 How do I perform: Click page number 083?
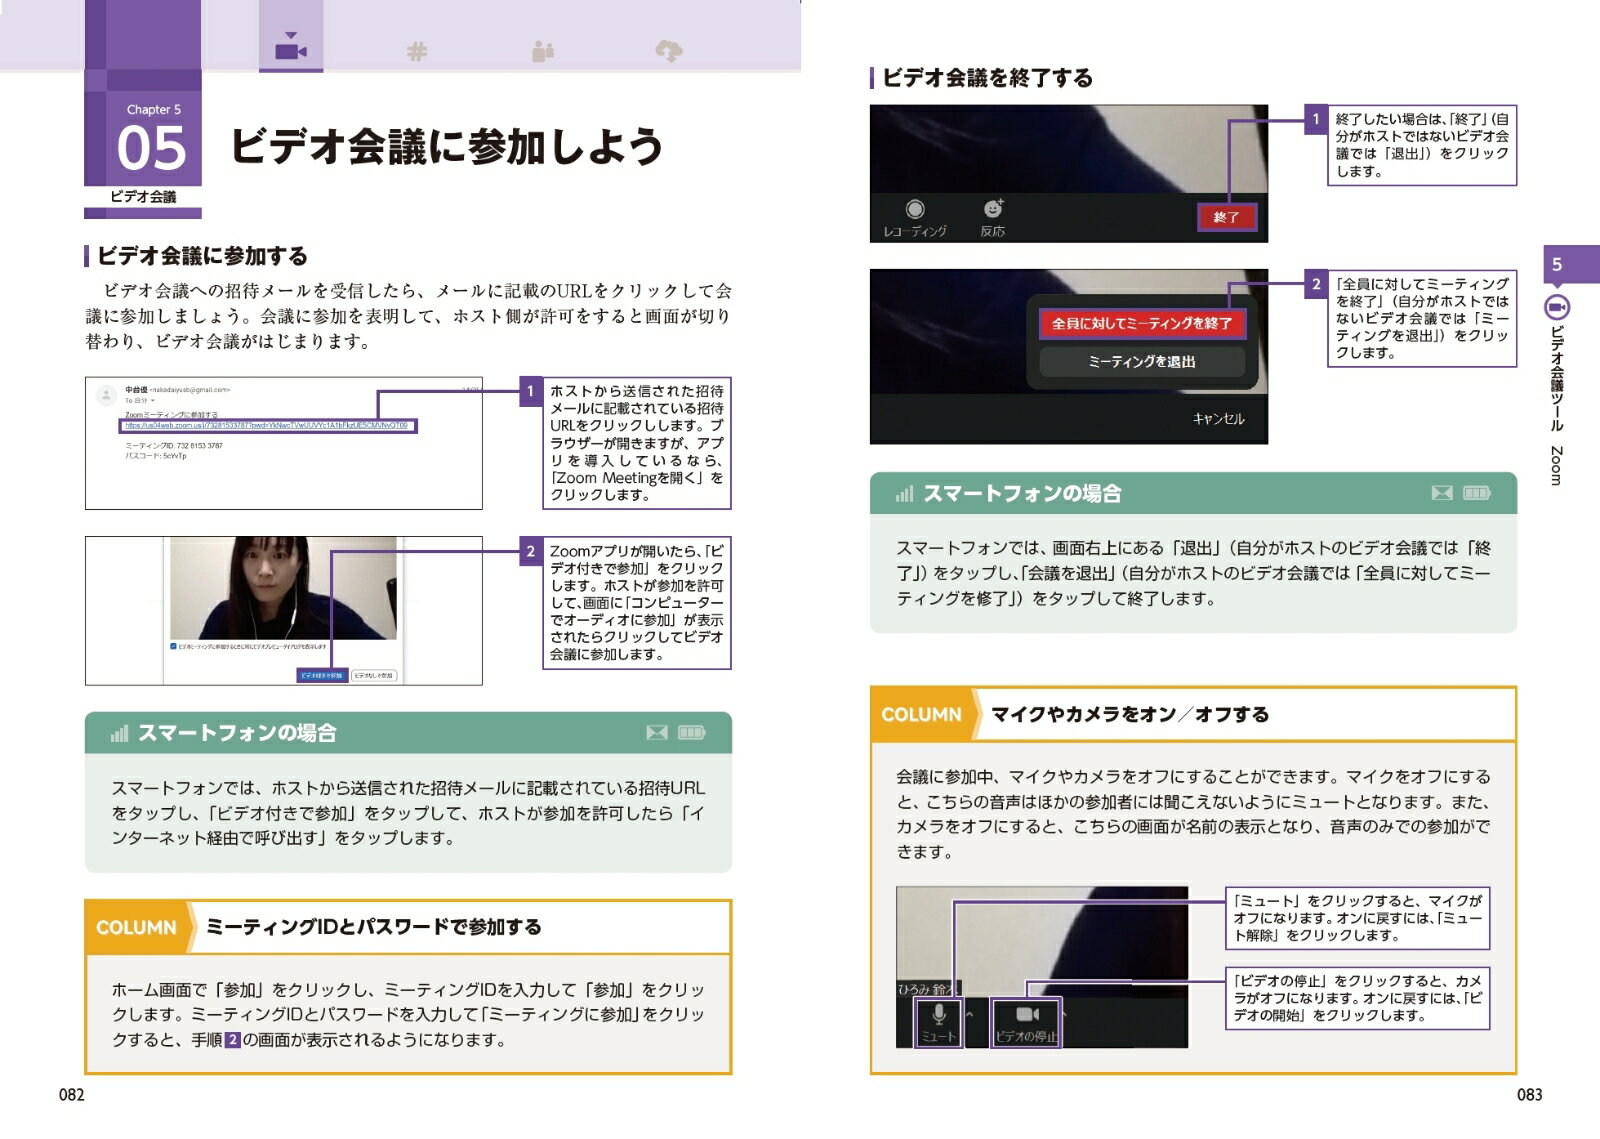pos(1530,1095)
